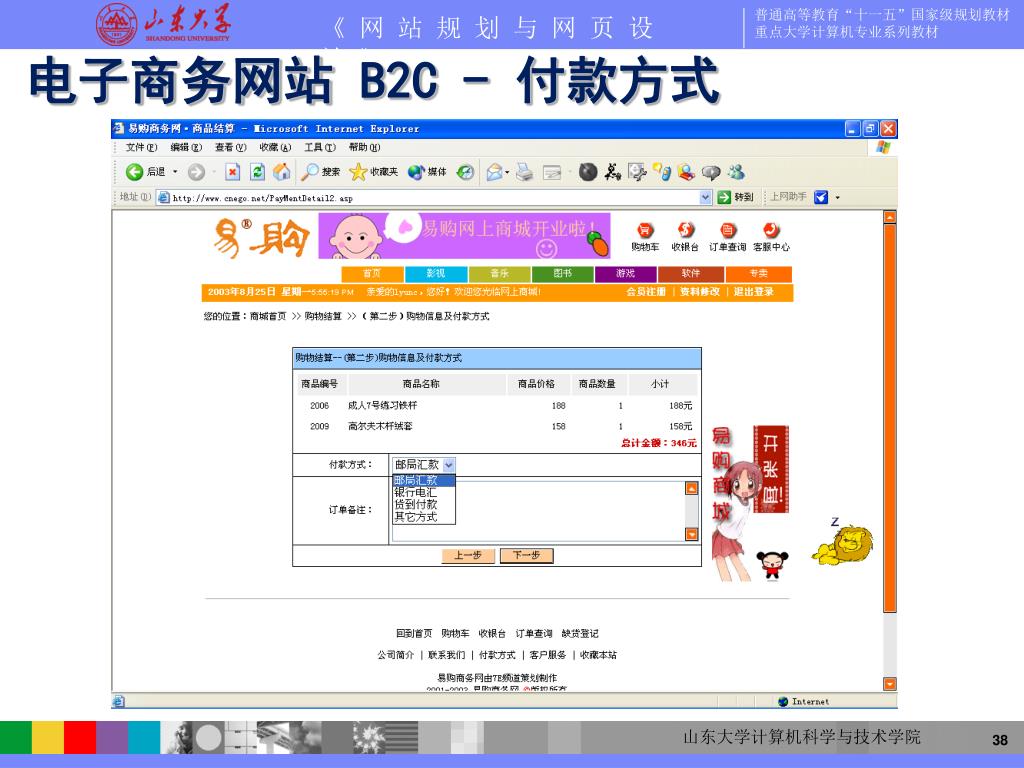Click the IE Back (后退) arrow button
1024x768 pixels.
[135, 172]
